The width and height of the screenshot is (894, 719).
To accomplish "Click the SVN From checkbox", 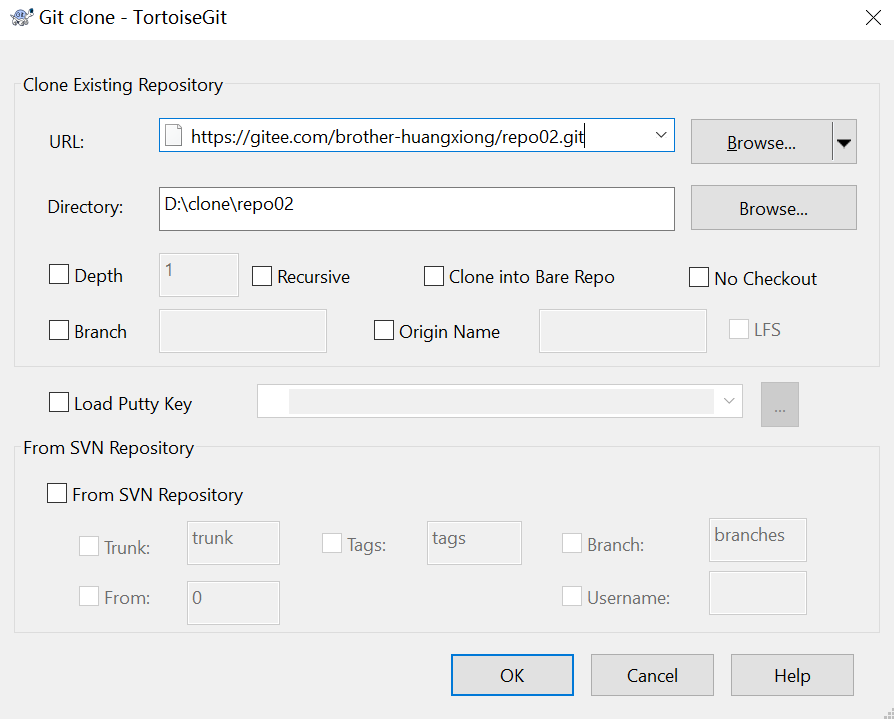I will click(x=89, y=596).
